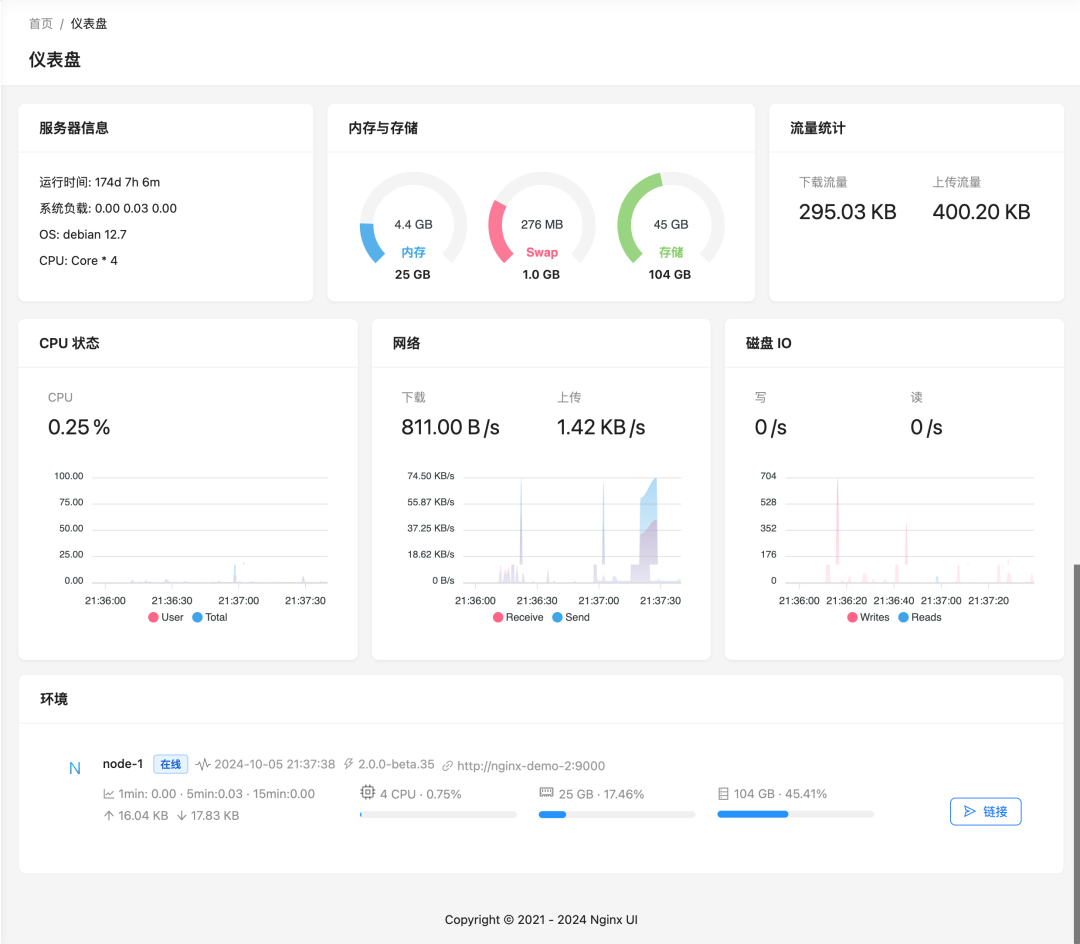The height and width of the screenshot is (944, 1080).
Task: Click the node-1 disk usage progress bar
Action: click(796, 815)
